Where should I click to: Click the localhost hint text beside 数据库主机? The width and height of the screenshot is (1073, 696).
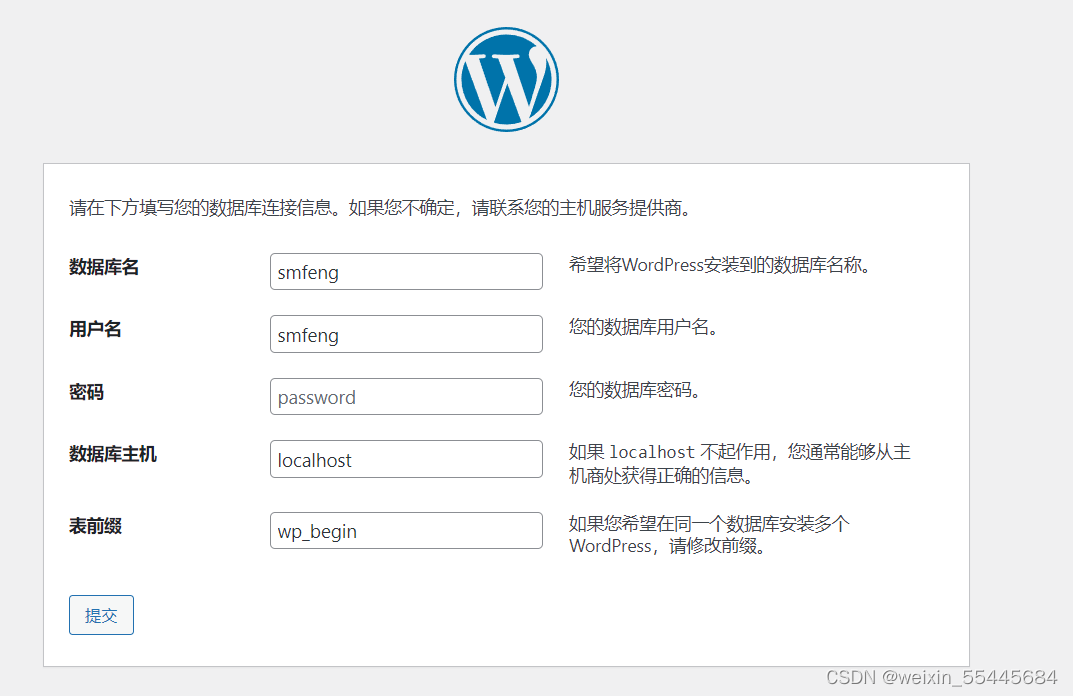pyautogui.click(x=740, y=463)
